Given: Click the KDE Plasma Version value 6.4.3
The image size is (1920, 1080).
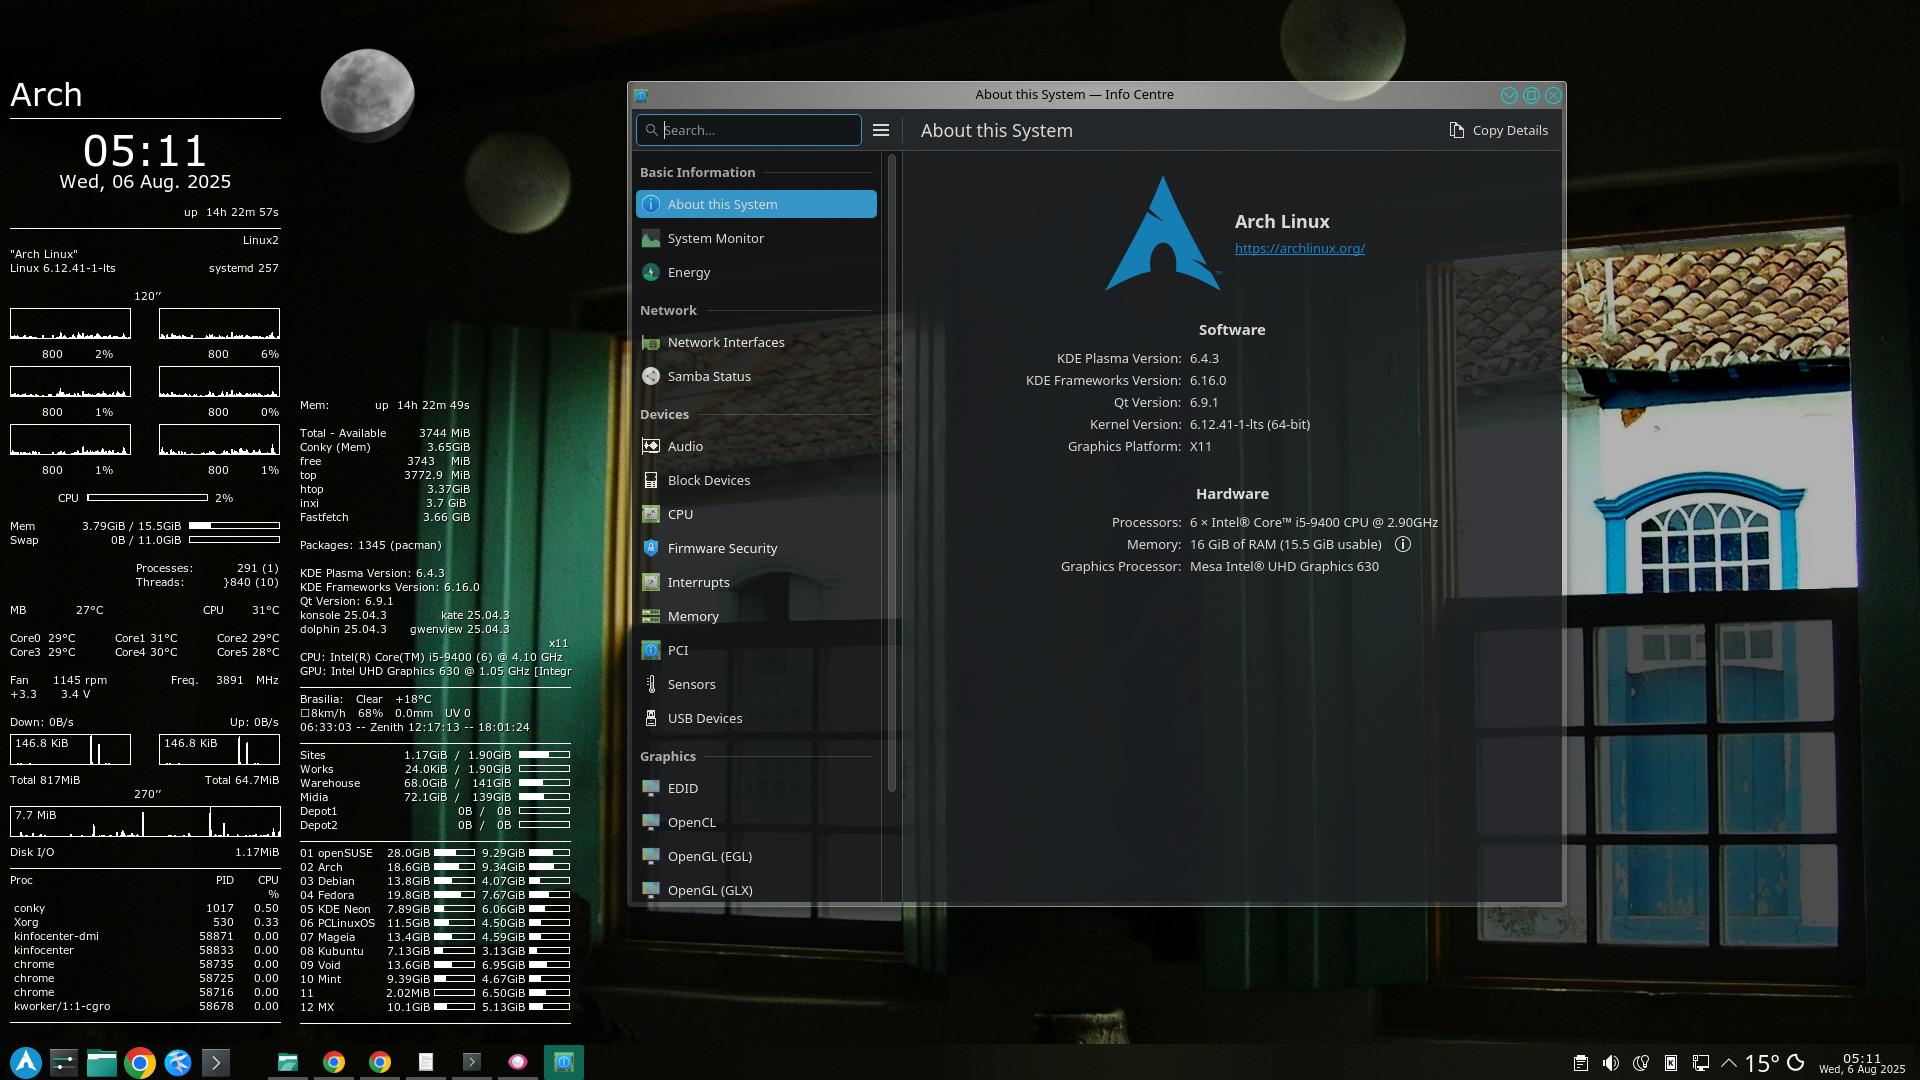Looking at the screenshot, I should coord(1204,358).
